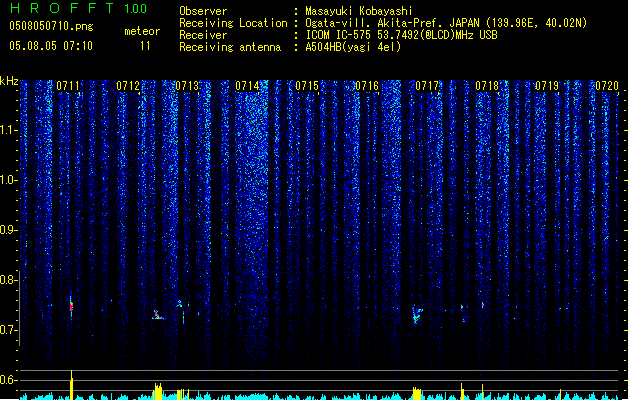629x400 pixels.
Task: Click the 'Receiver' field label
Action: click(x=203, y=35)
